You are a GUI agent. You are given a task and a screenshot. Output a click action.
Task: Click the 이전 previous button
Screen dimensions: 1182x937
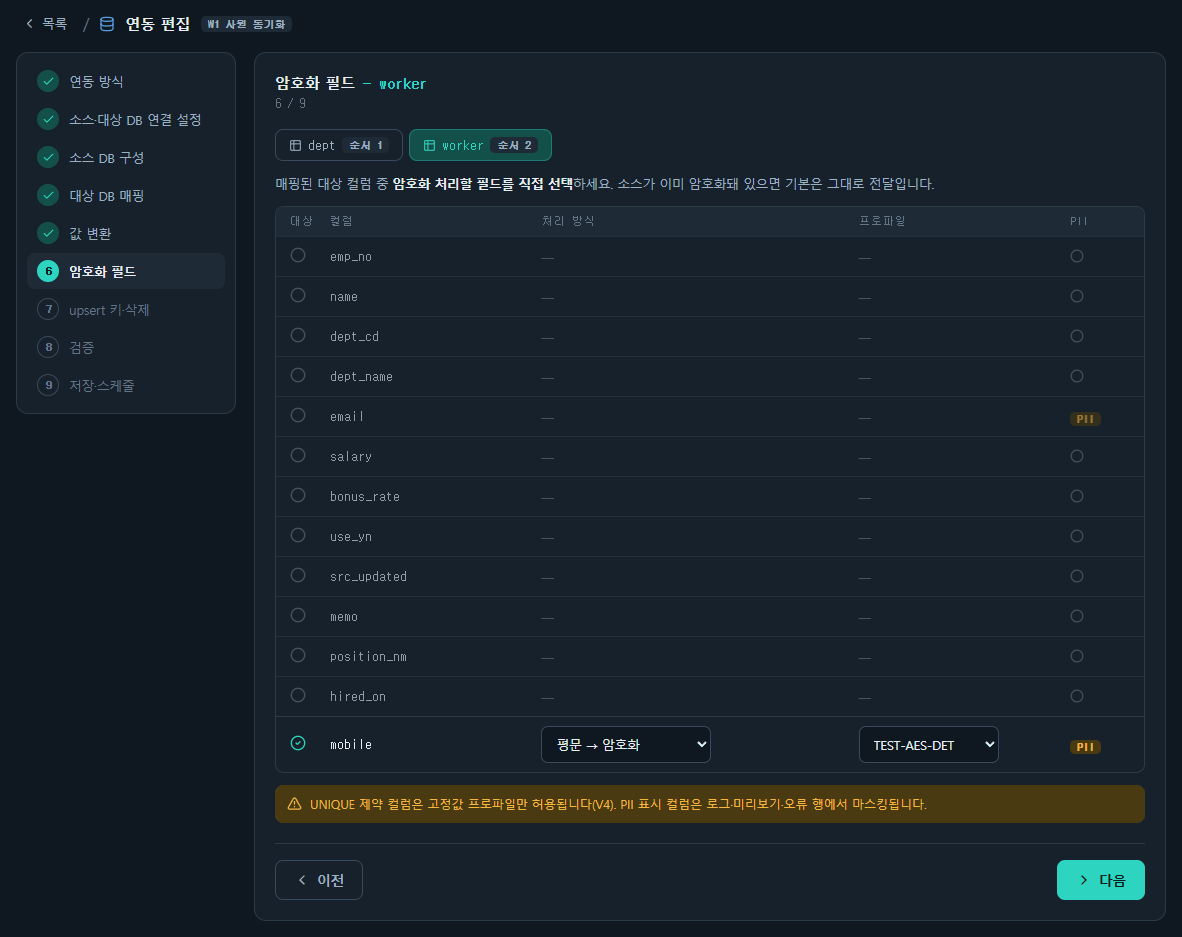[x=319, y=880]
